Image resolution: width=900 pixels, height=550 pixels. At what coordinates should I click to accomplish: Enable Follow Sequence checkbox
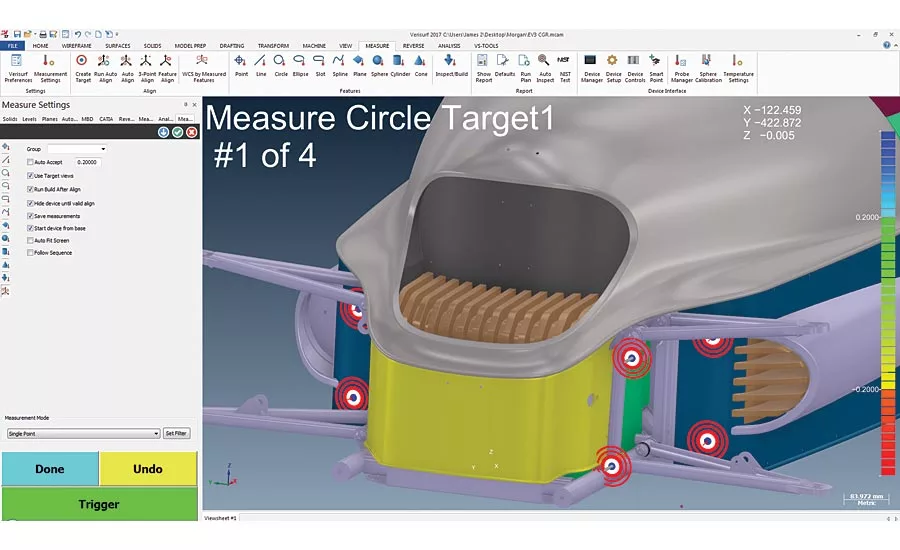tap(30, 253)
